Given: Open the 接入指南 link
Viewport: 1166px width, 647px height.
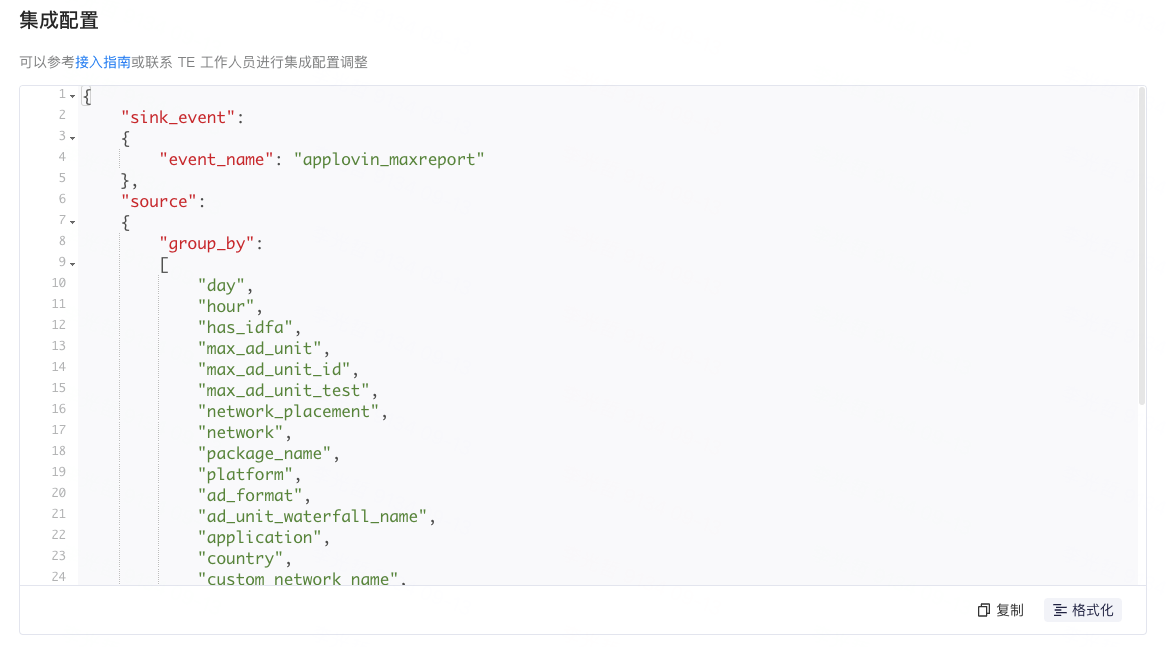Looking at the screenshot, I should click(103, 62).
